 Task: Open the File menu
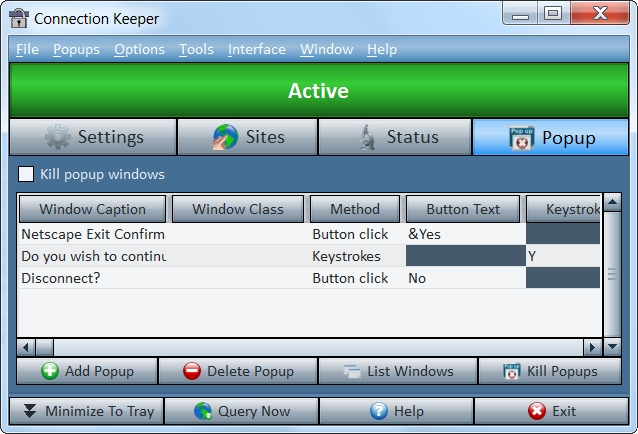coord(27,49)
